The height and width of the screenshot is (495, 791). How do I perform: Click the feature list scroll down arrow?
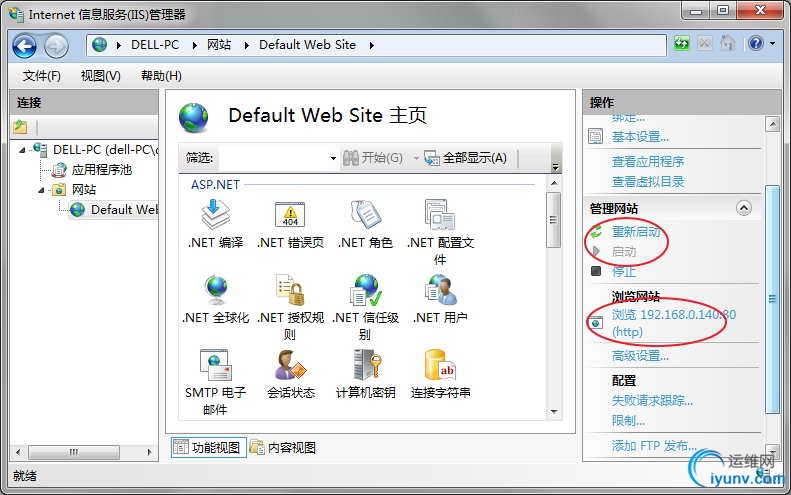tap(554, 412)
